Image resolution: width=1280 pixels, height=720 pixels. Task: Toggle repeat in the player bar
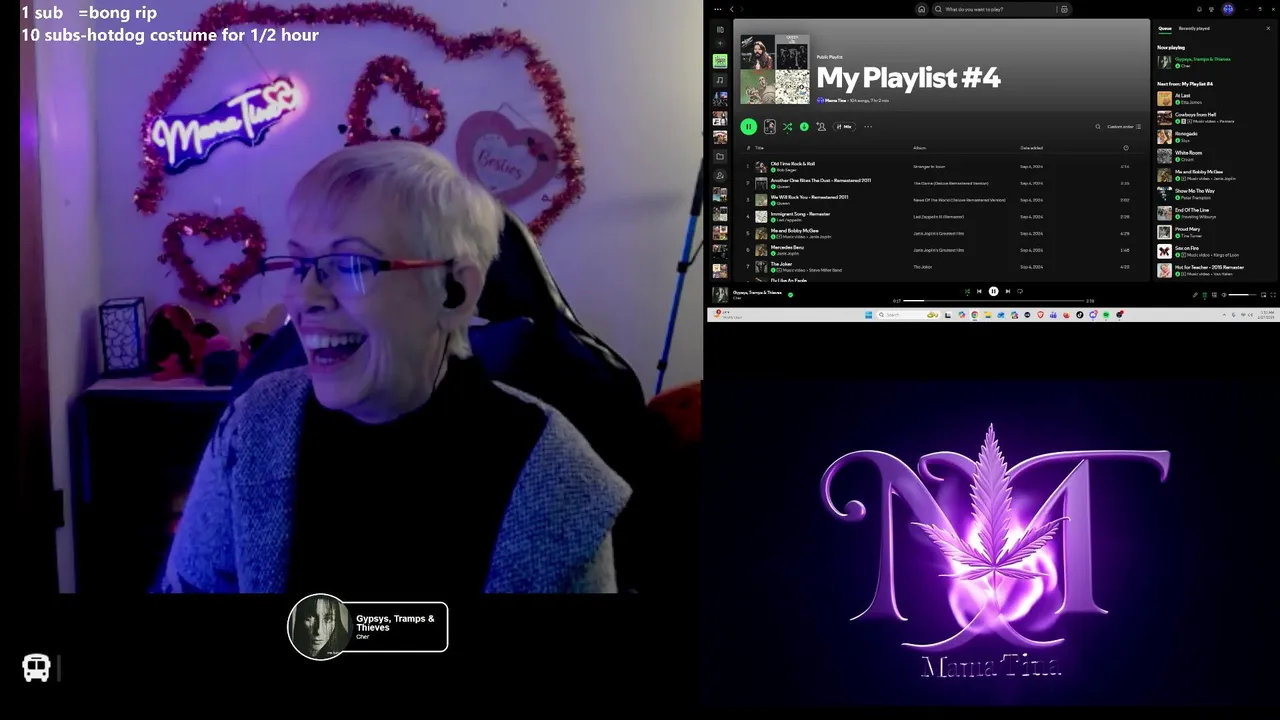point(1020,291)
